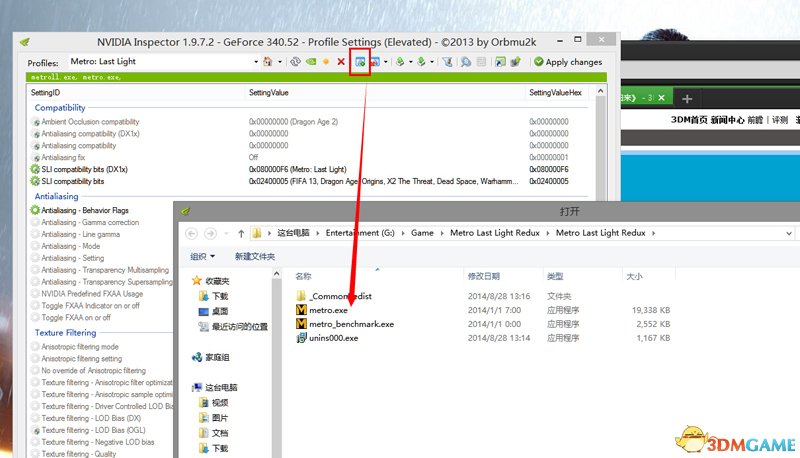Click the add application to profile icon
The height and width of the screenshot is (458, 800).
(x=360, y=62)
